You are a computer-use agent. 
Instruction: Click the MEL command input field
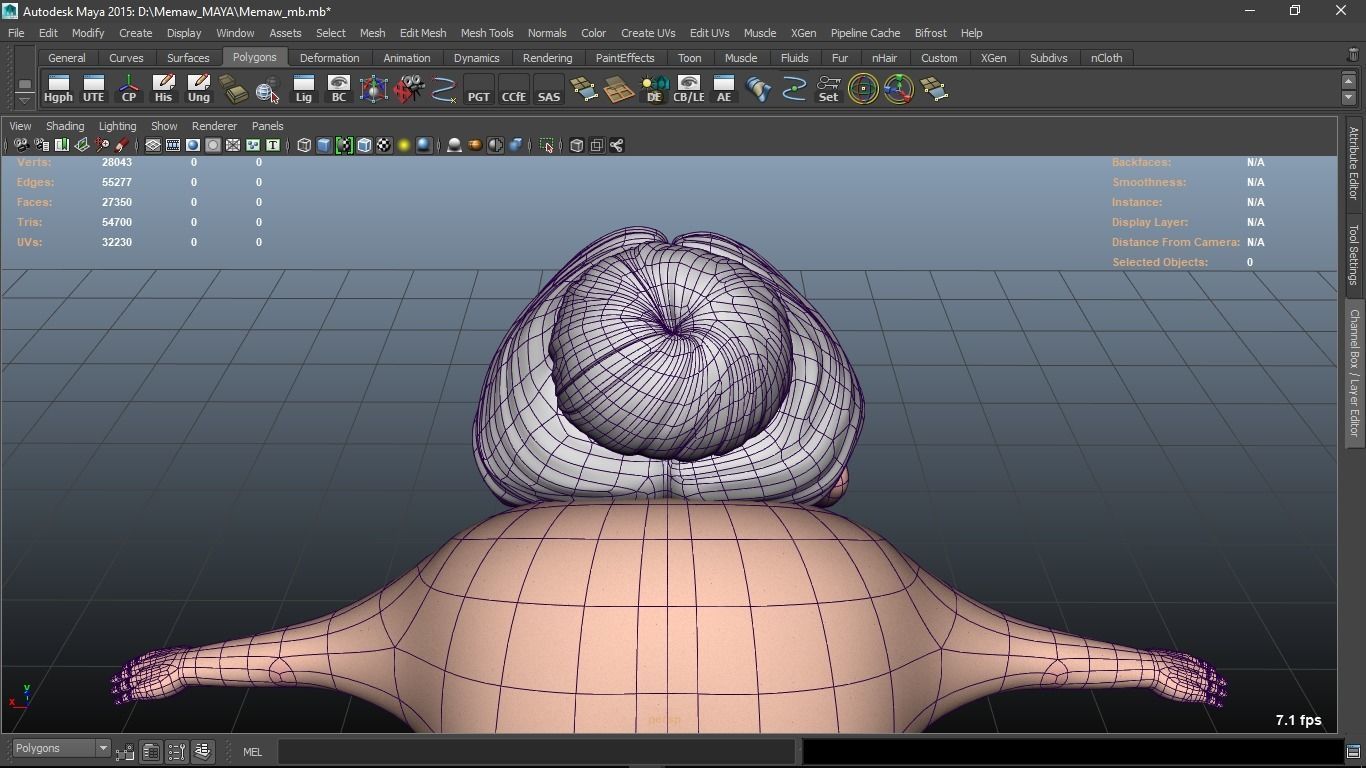[x=536, y=751]
